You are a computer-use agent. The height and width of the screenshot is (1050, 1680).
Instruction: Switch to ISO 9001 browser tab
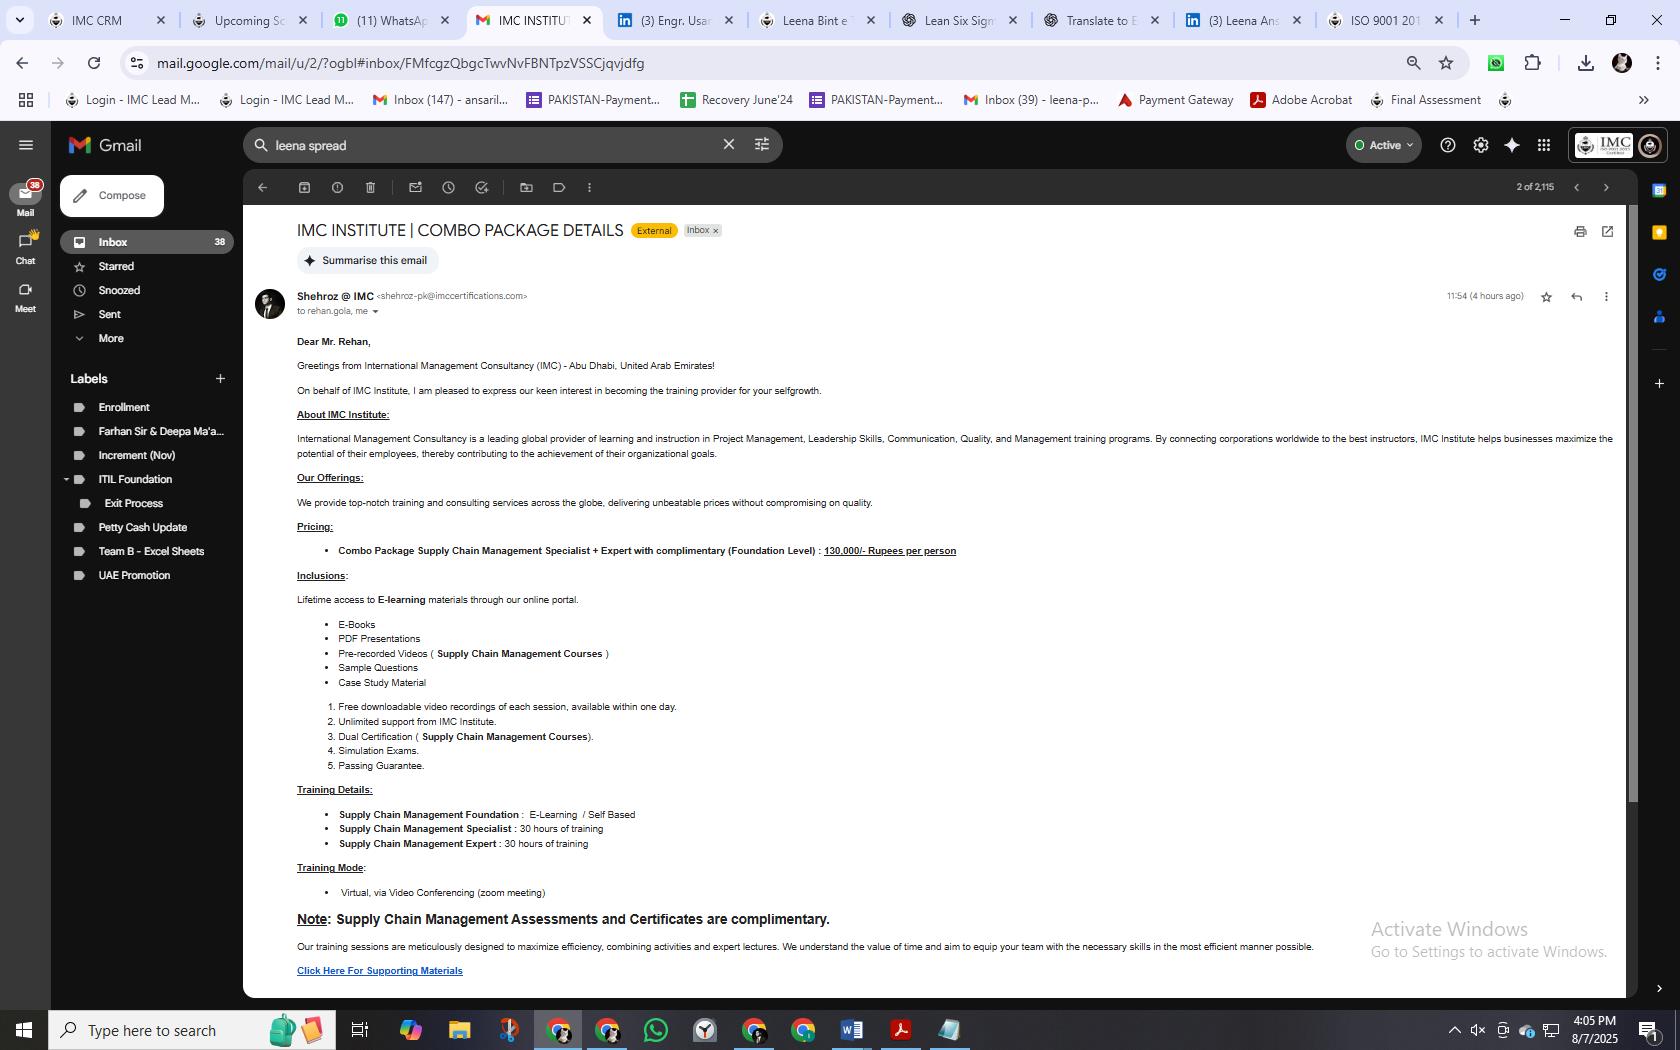coord(1384,20)
